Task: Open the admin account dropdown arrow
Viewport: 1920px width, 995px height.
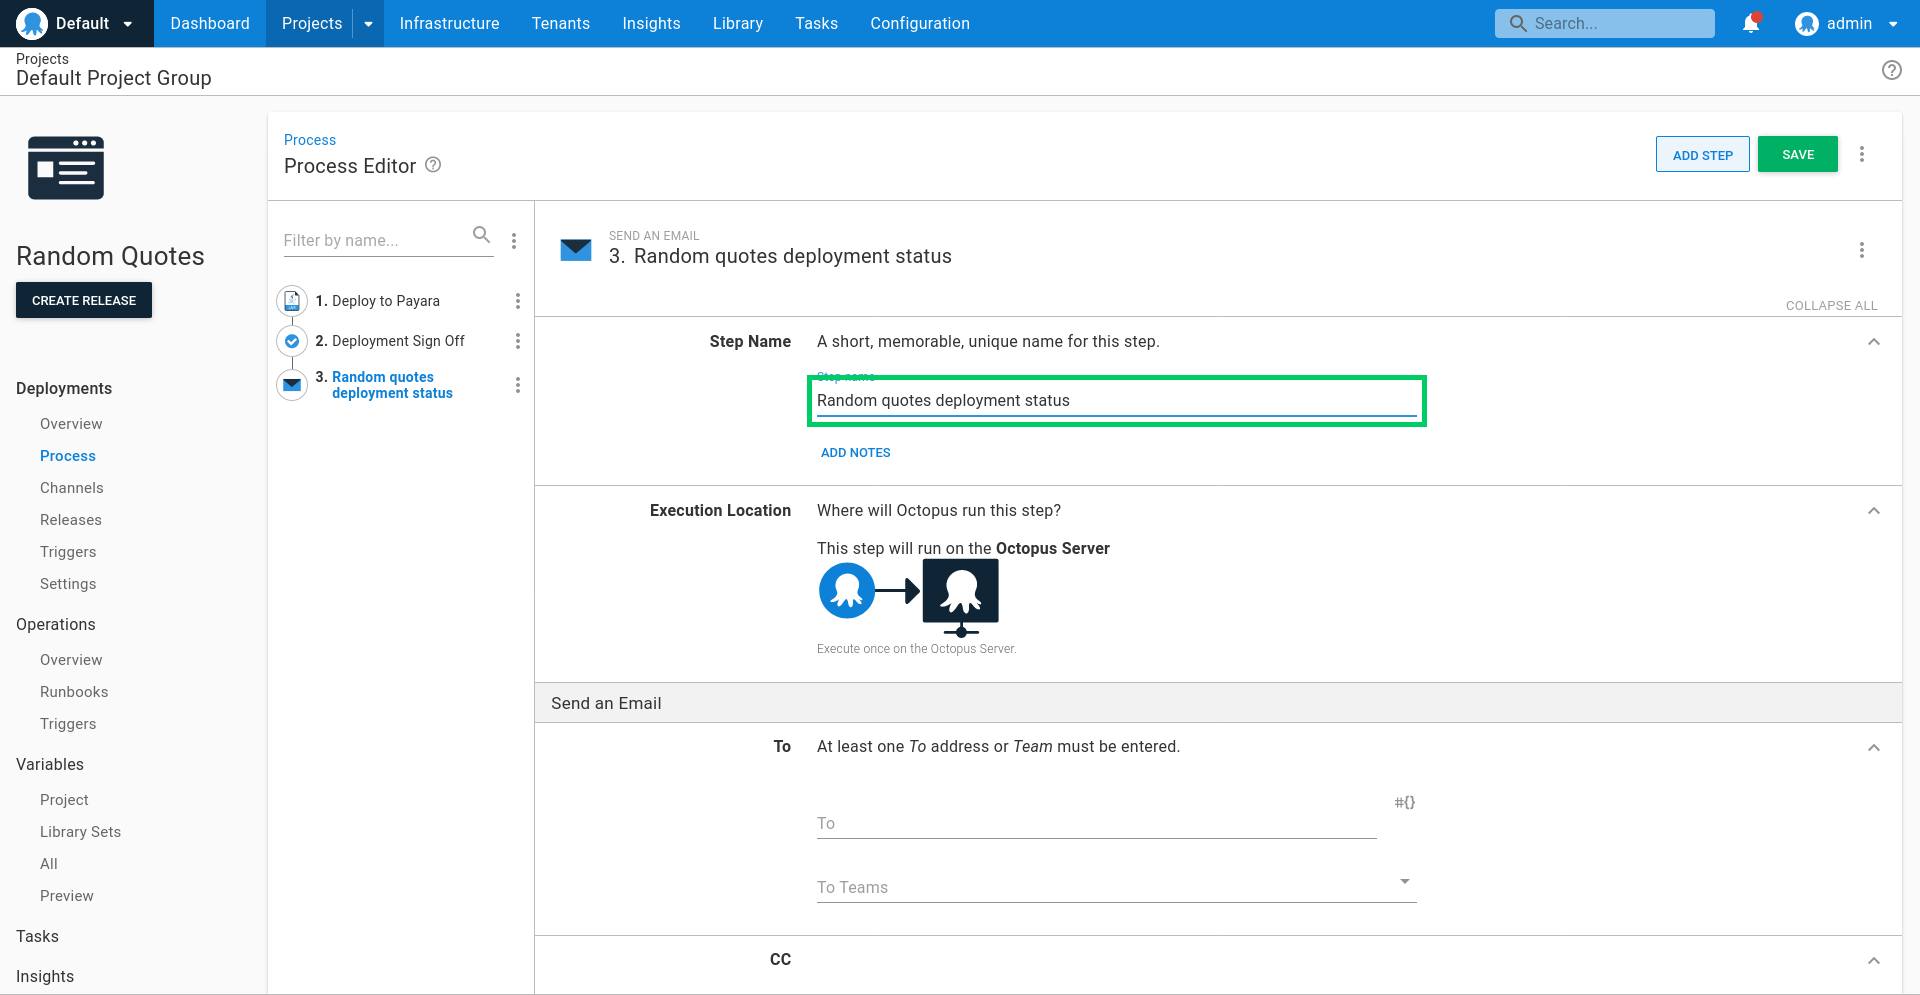Action: pyautogui.click(x=1893, y=24)
